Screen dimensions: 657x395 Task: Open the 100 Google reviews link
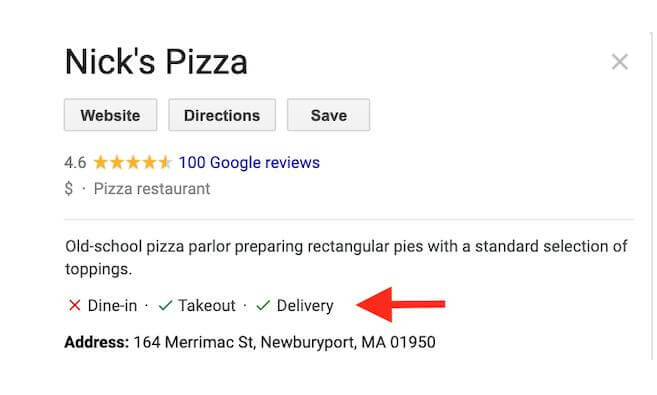249,163
